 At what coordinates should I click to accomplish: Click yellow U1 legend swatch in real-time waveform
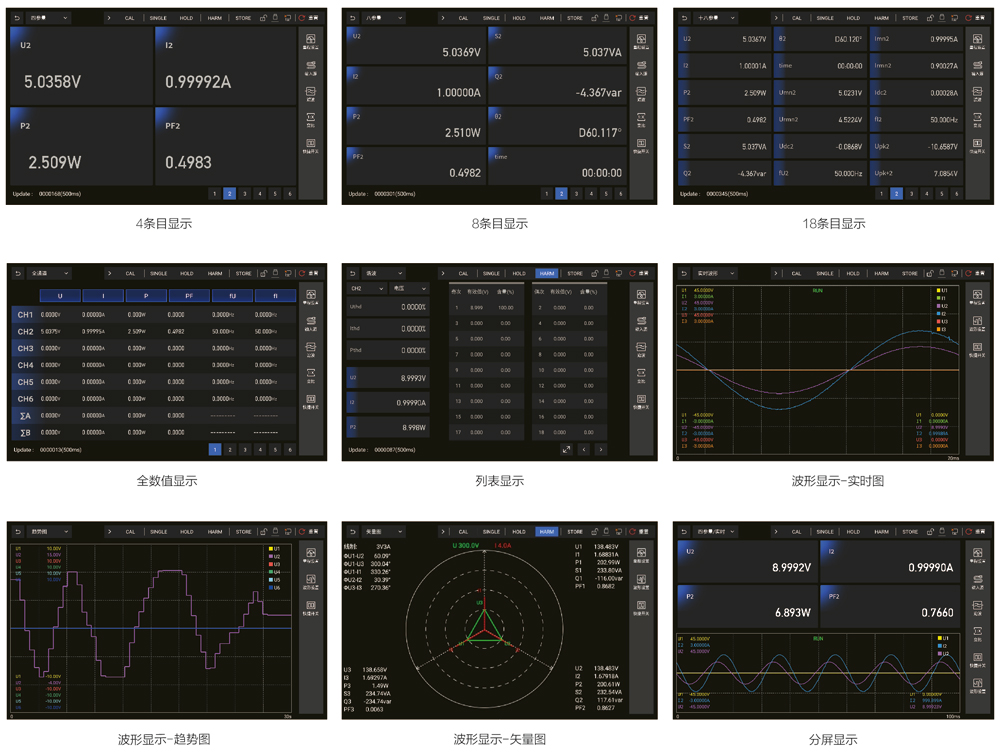[x=939, y=290]
